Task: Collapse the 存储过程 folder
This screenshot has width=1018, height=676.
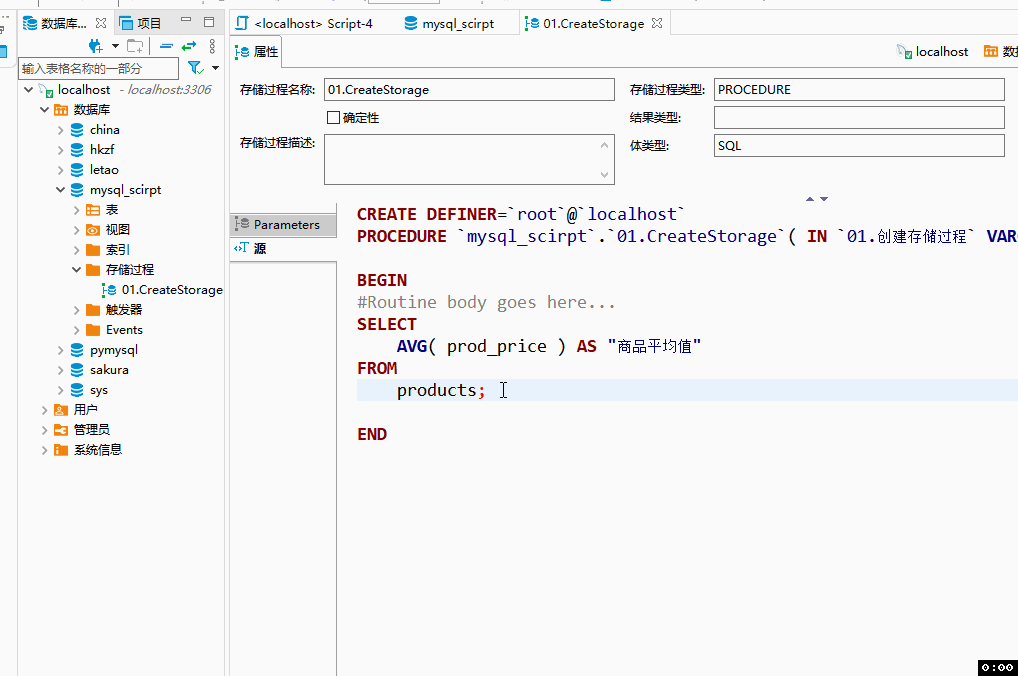Action: pyautogui.click(x=77, y=269)
